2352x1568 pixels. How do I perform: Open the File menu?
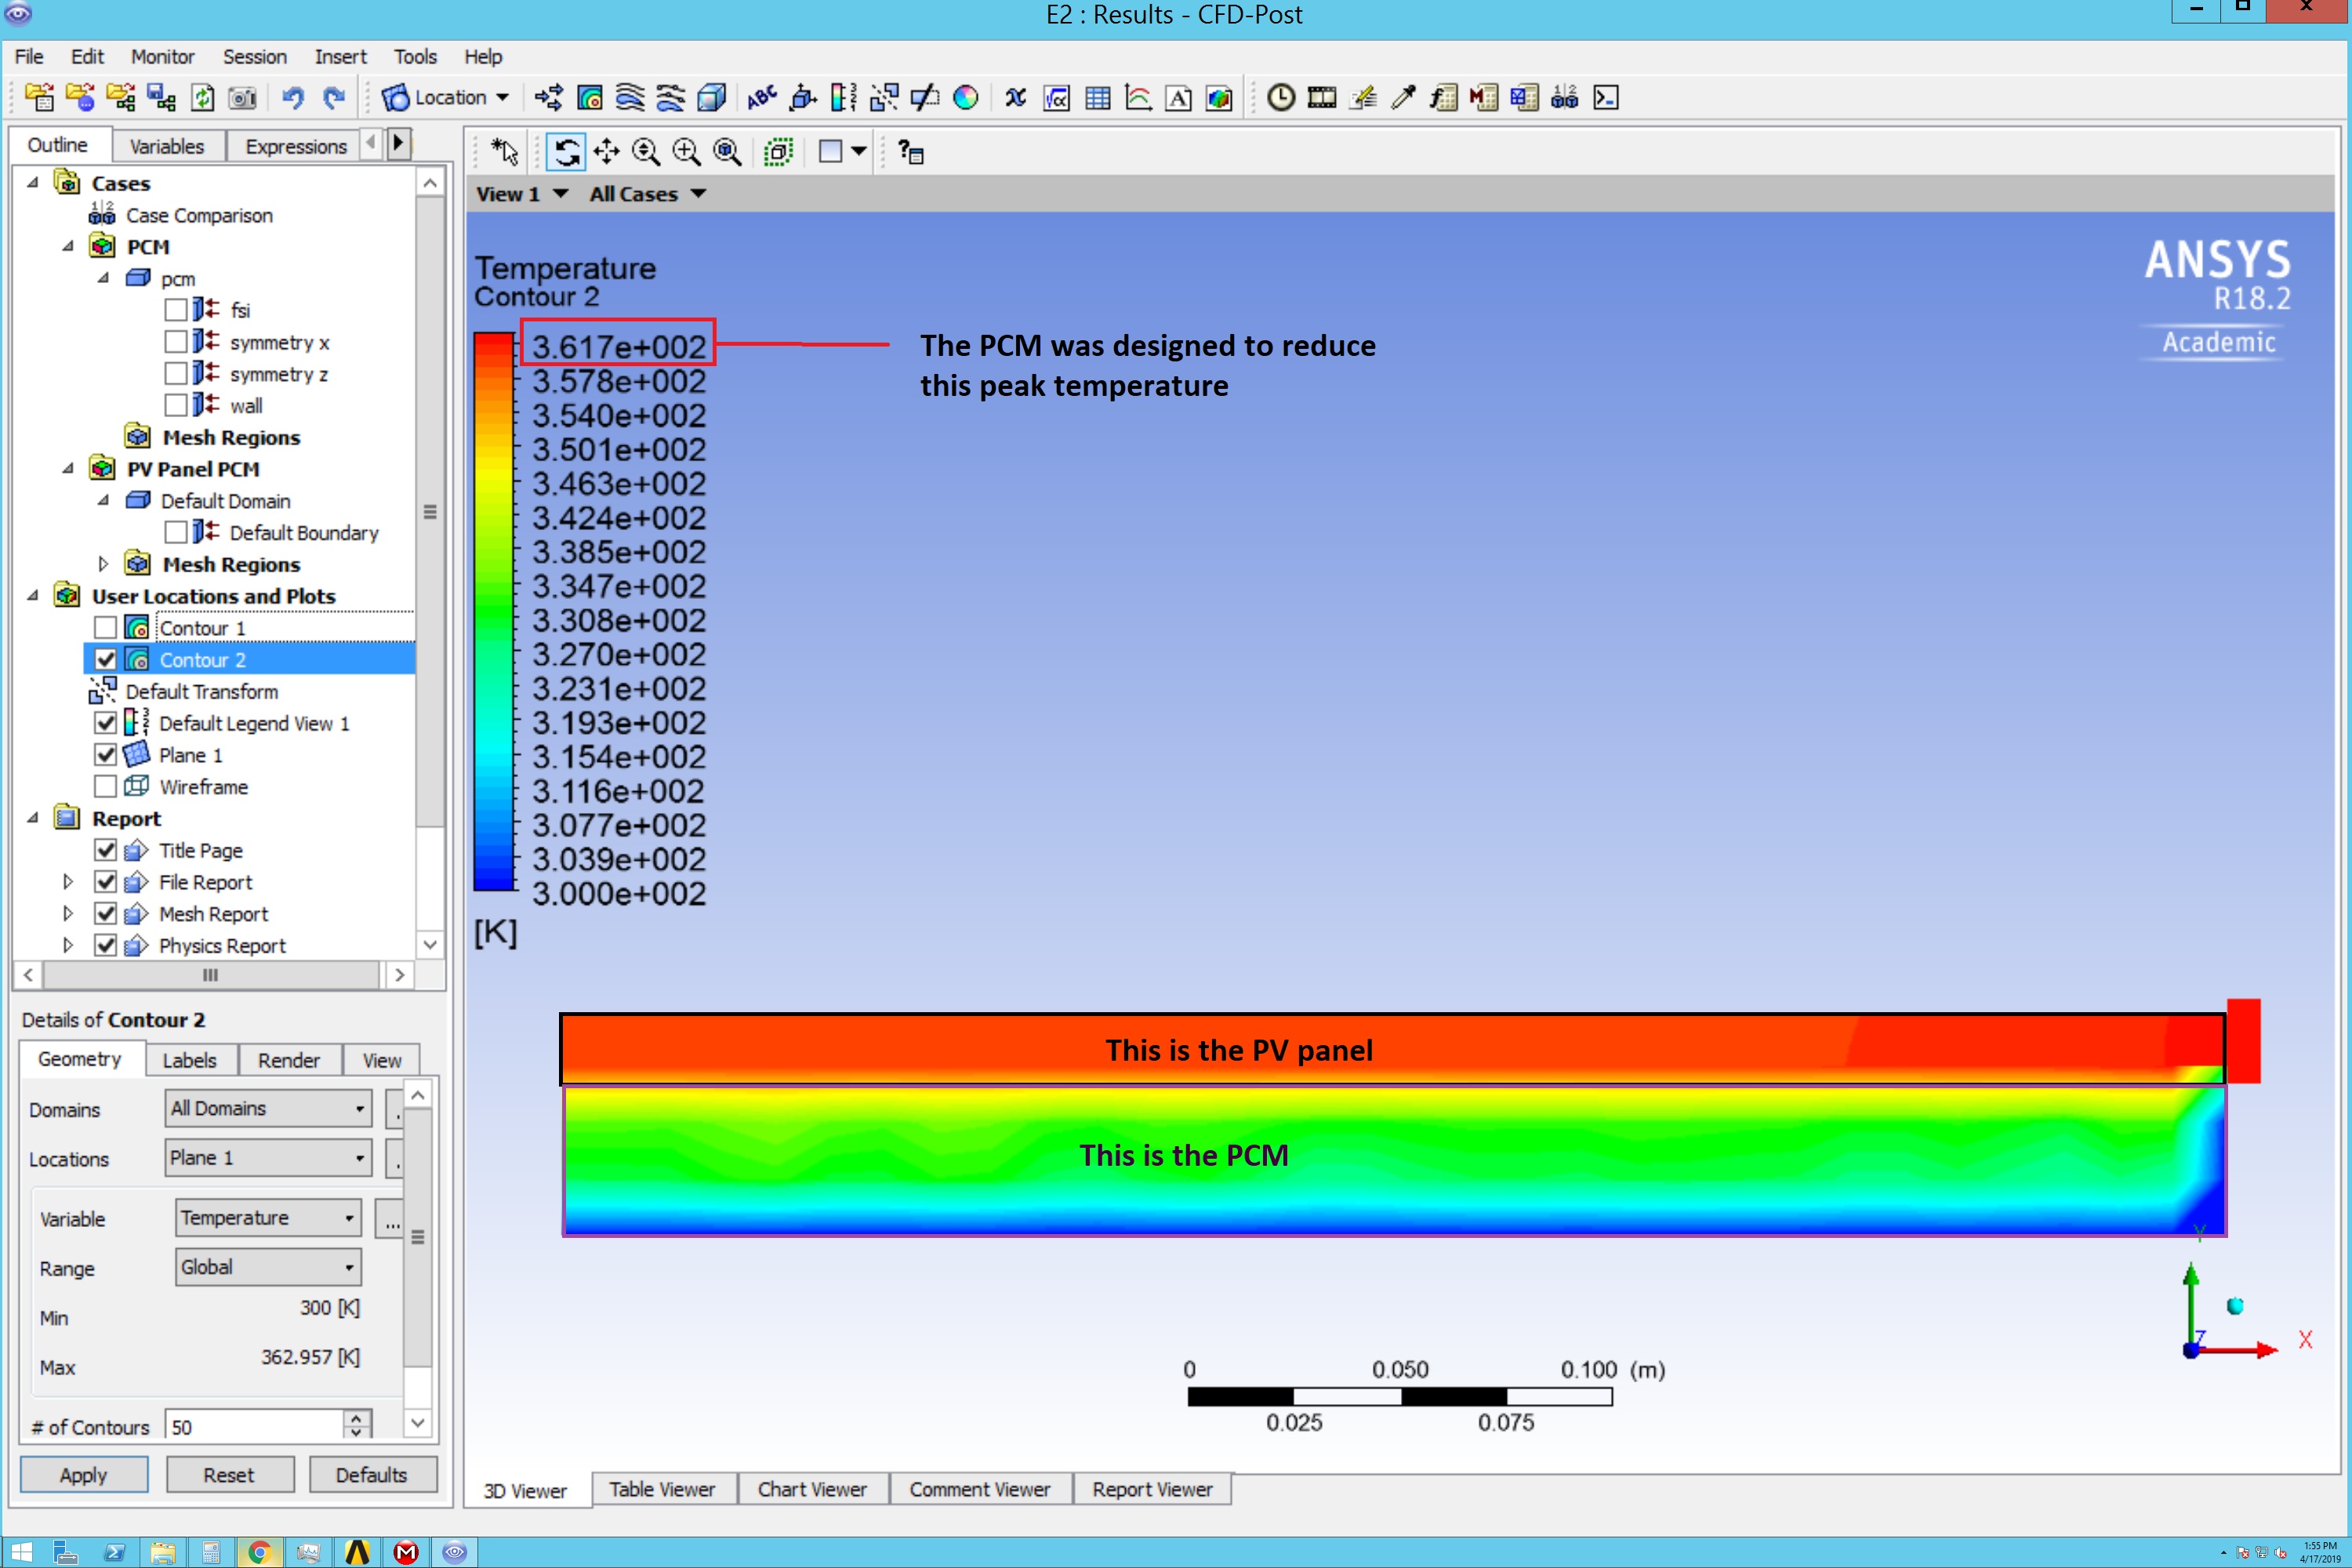[29, 56]
